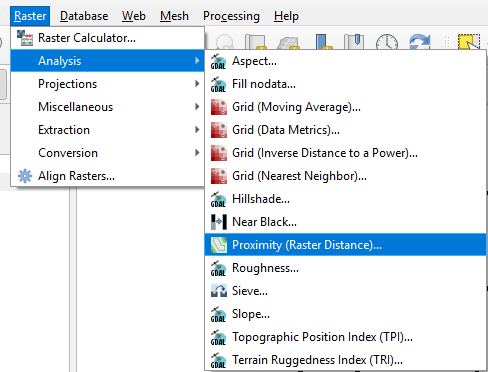Viewport: 488px width, 372px height.
Task: Expand the Extraction submenu arrow
Action: 197,130
